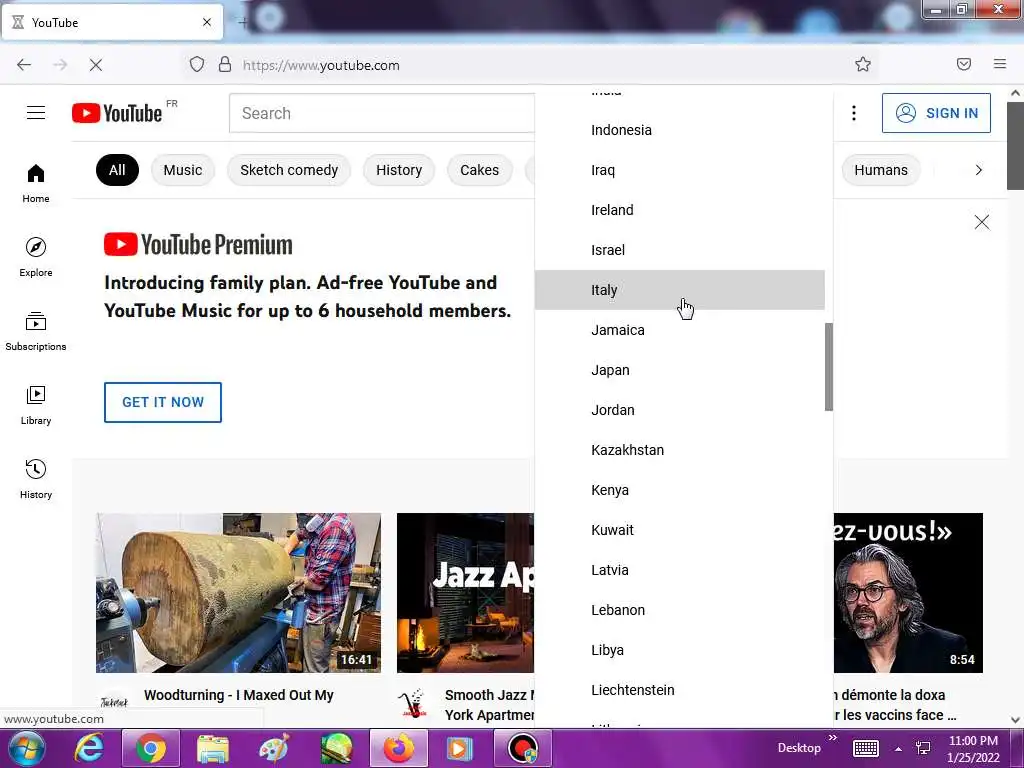Viewport: 1024px width, 768px height.
Task: Click the GET IT NOW button
Action: click(x=163, y=402)
